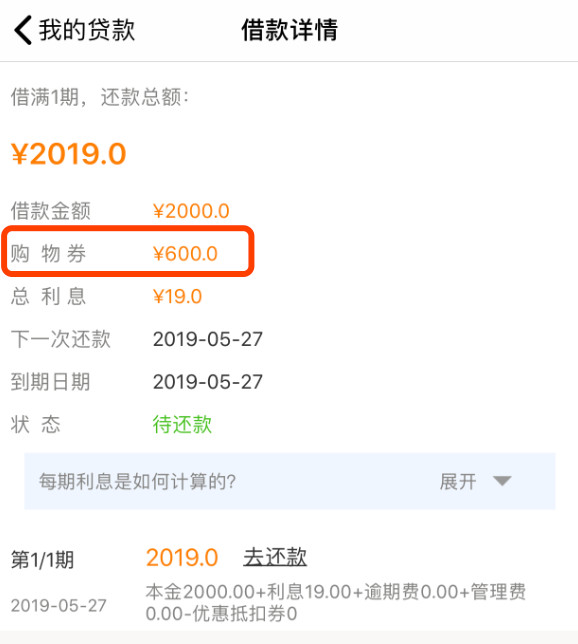This screenshot has width=578, height=644.
Task: Tap the 到期日期 date value
Action: [x=208, y=382]
